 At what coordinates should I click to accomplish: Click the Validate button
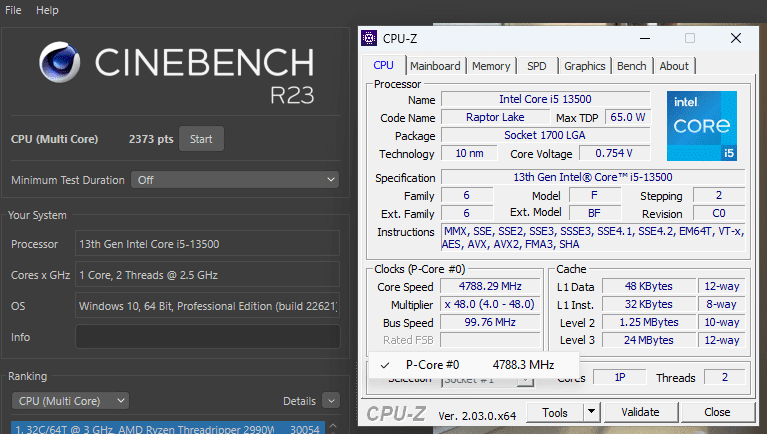tap(640, 412)
